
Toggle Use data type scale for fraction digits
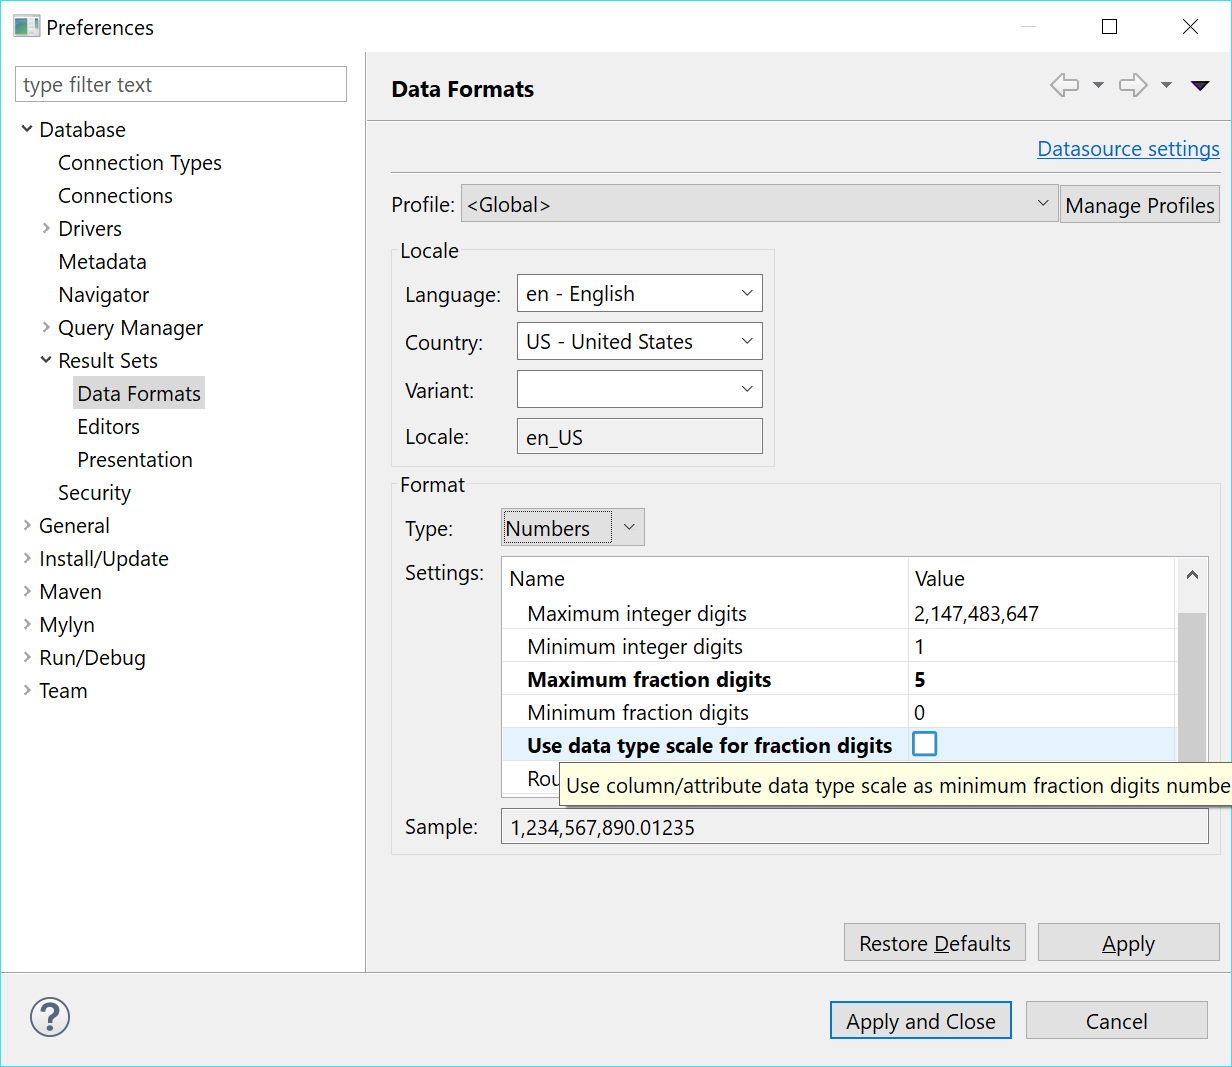tap(925, 744)
